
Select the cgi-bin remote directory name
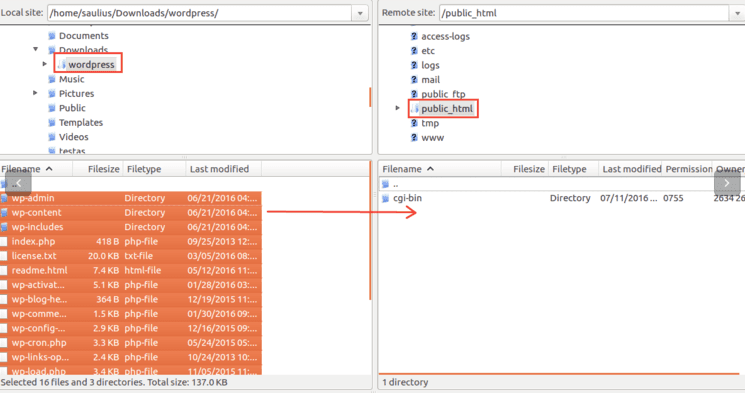[x=407, y=198]
